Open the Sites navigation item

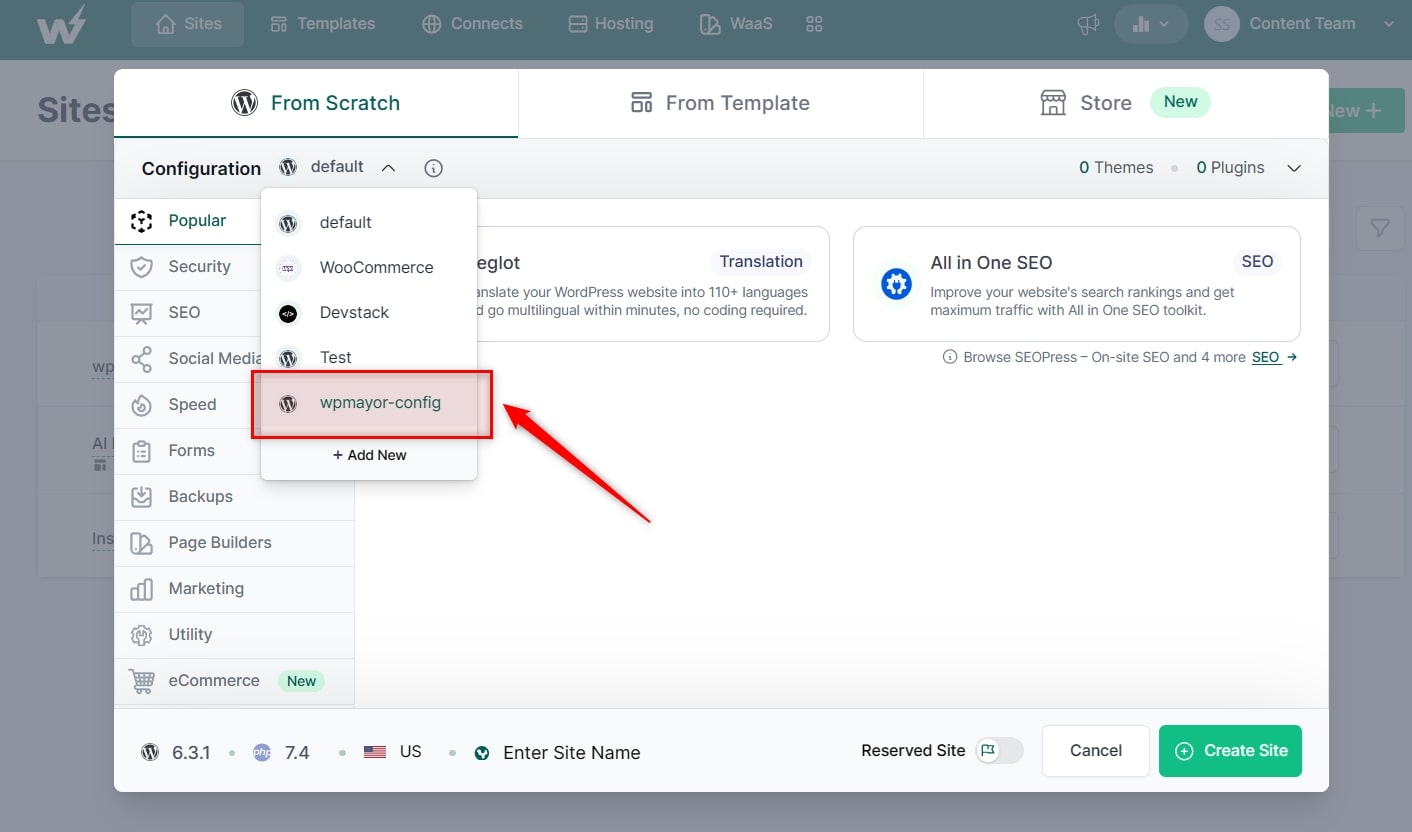tap(188, 24)
